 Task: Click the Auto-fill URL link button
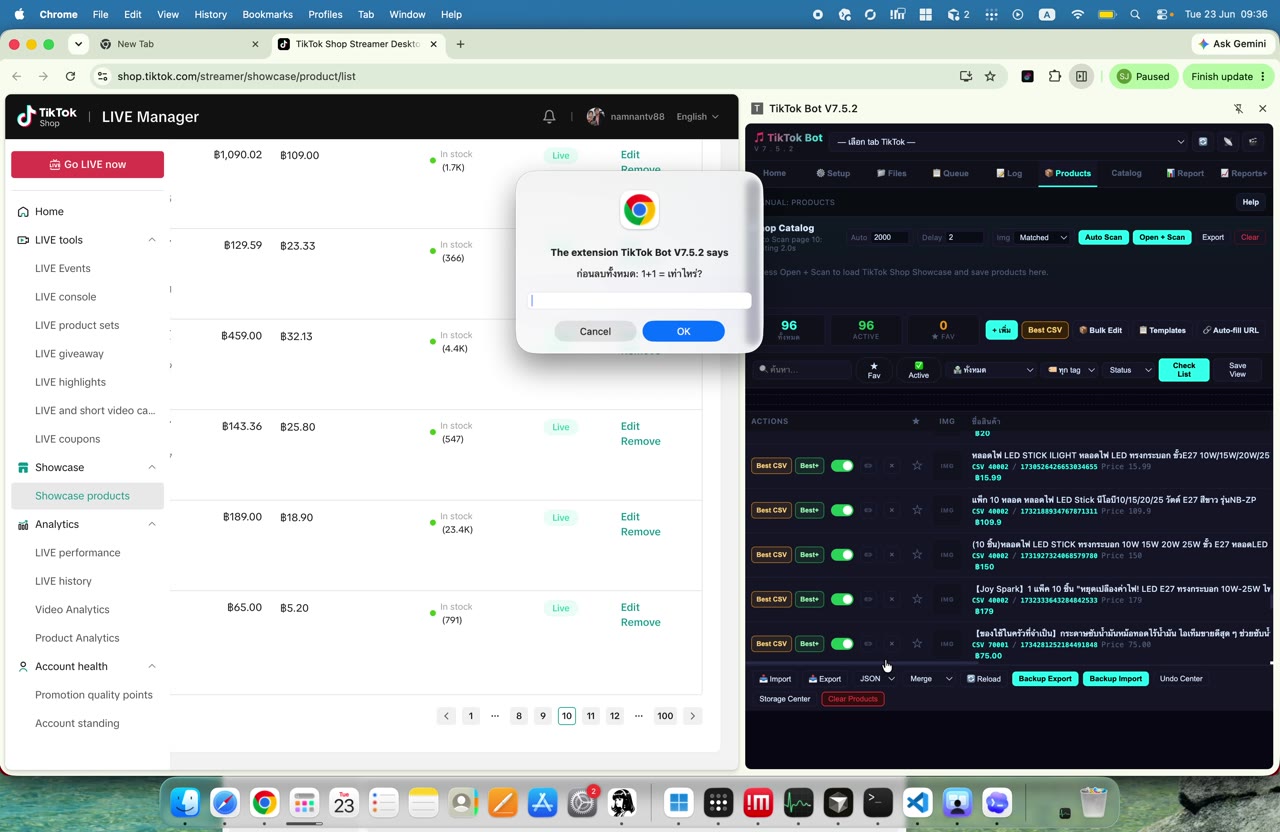pos(1231,330)
